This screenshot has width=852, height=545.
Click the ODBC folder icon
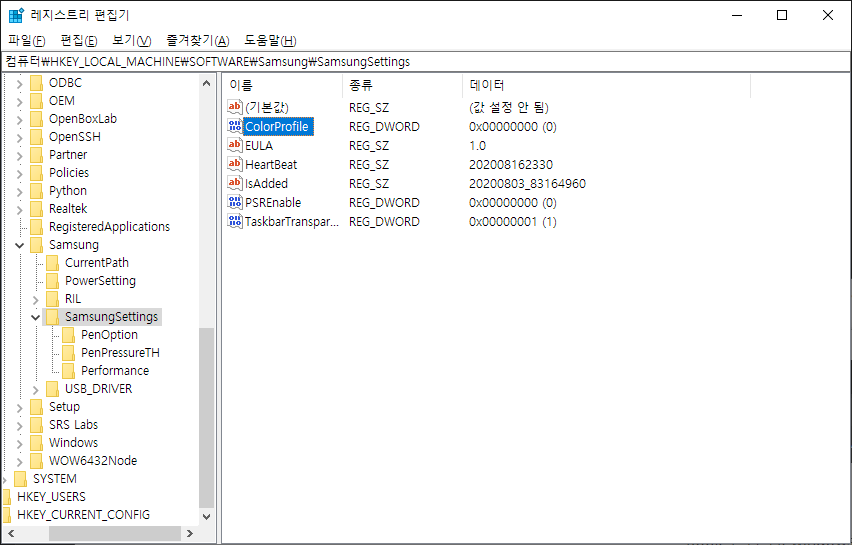[36, 83]
